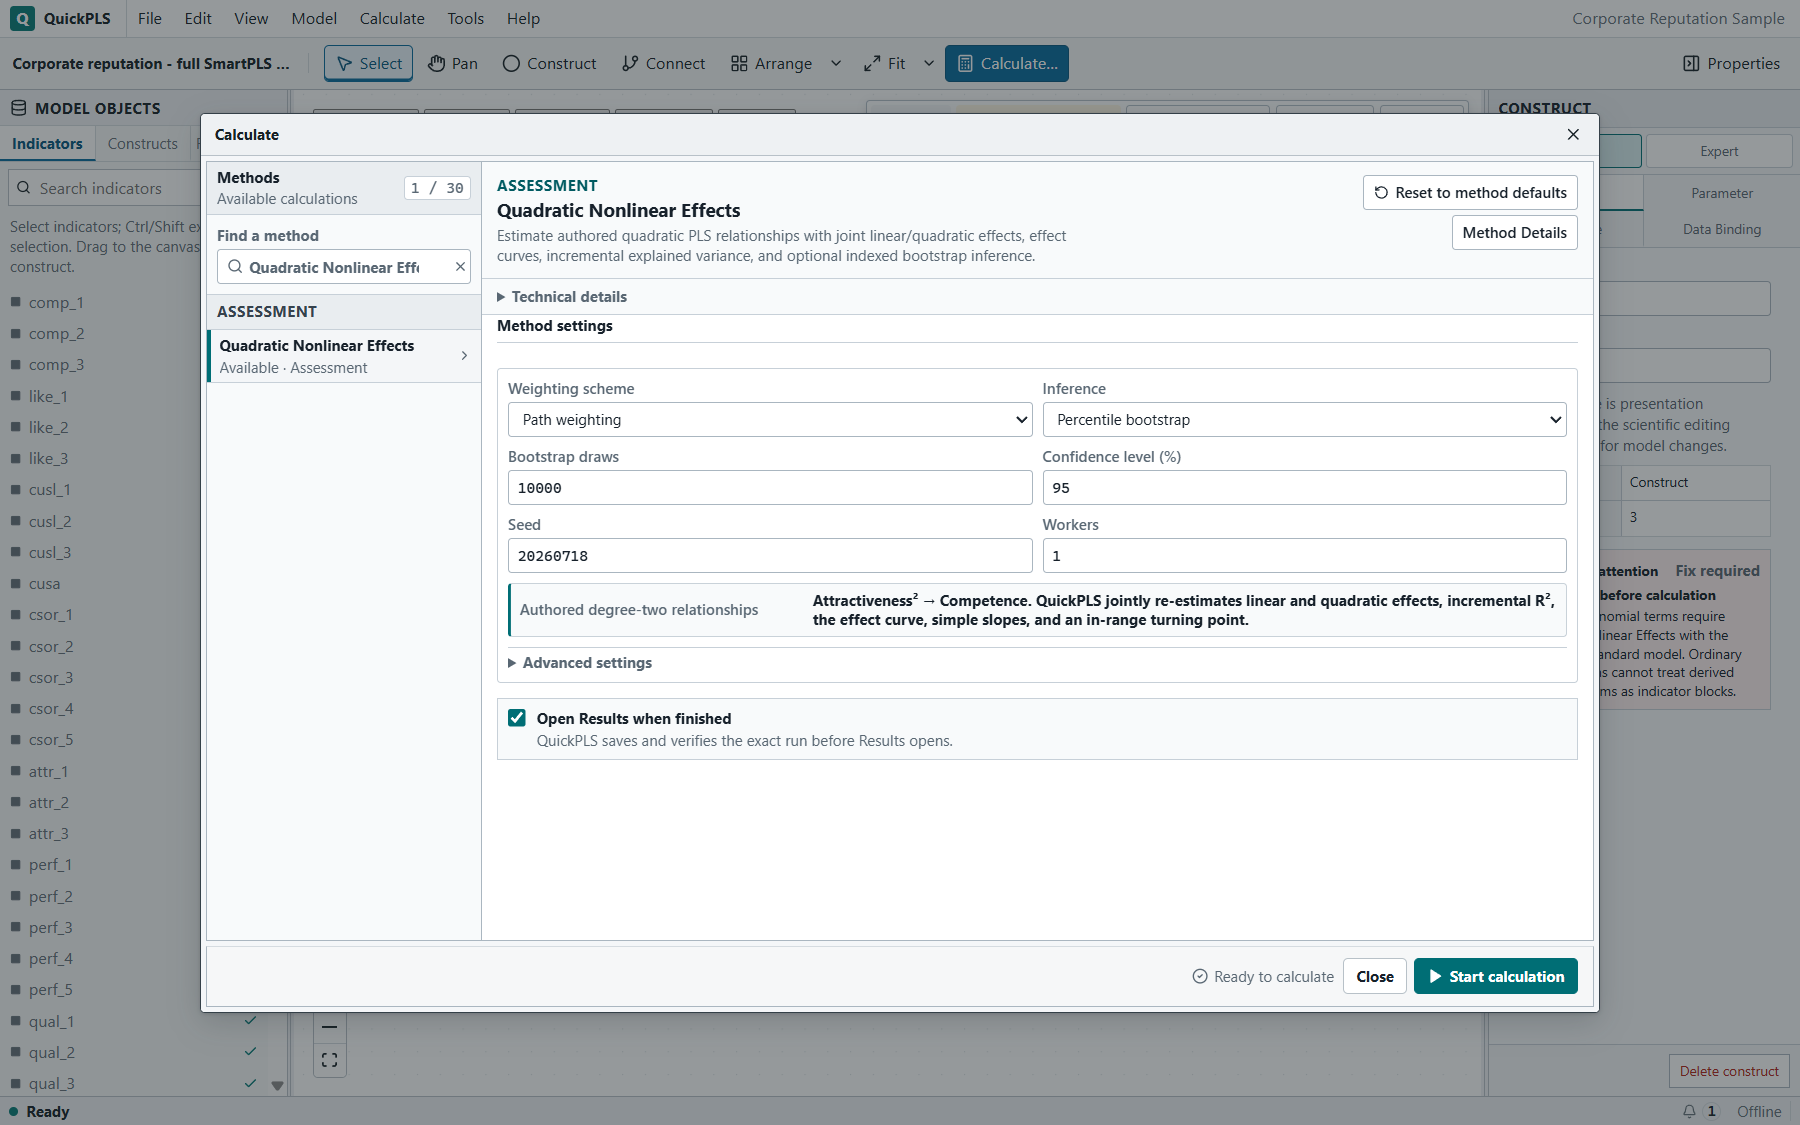Activate the Select tool
The height and width of the screenshot is (1125, 1800).
click(368, 63)
